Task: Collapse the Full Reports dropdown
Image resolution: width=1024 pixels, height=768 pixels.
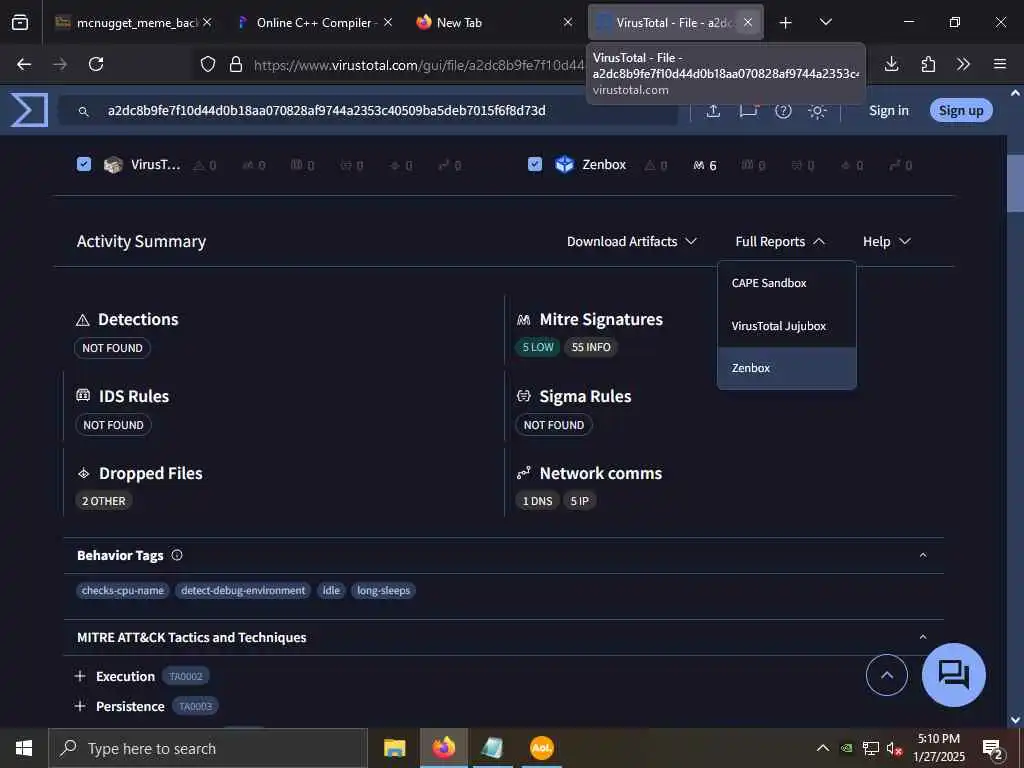Action: click(780, 242)
